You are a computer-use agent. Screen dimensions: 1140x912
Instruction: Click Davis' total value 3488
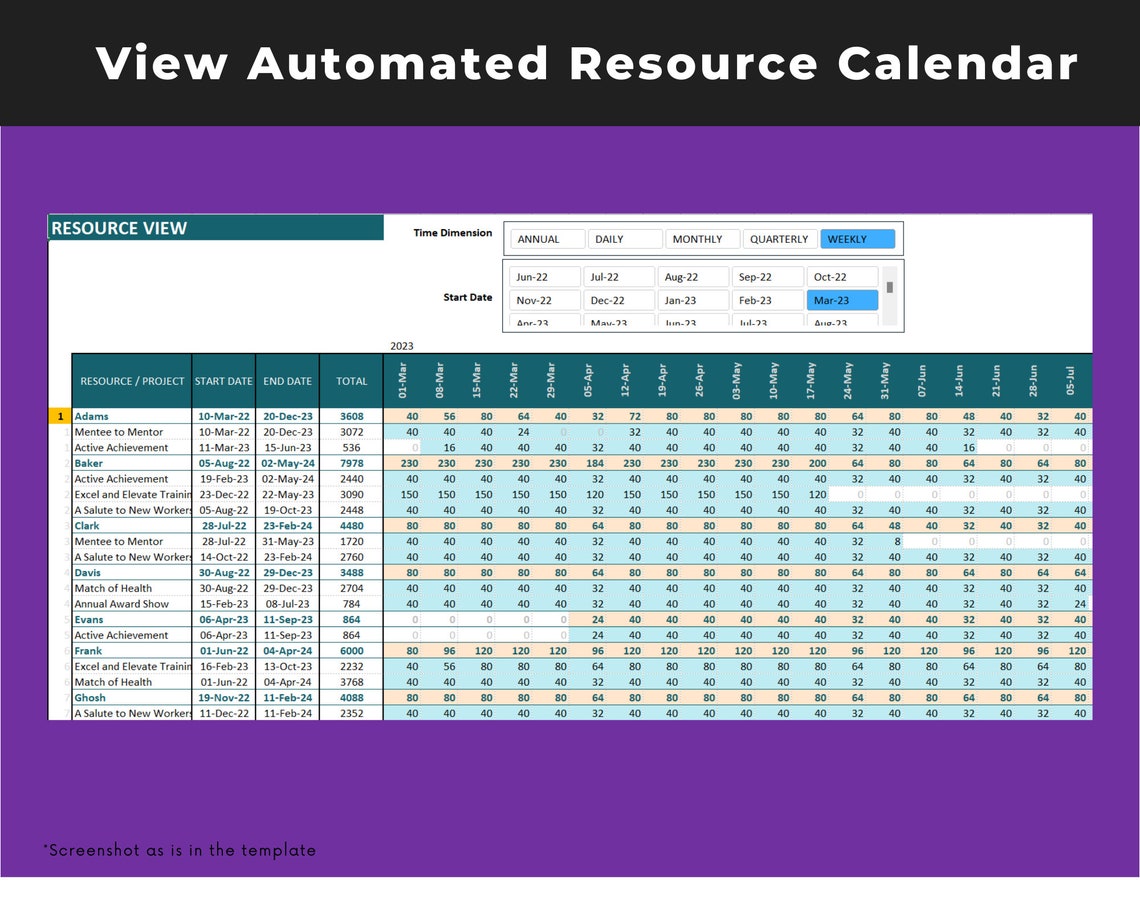[x=351, y=573]
